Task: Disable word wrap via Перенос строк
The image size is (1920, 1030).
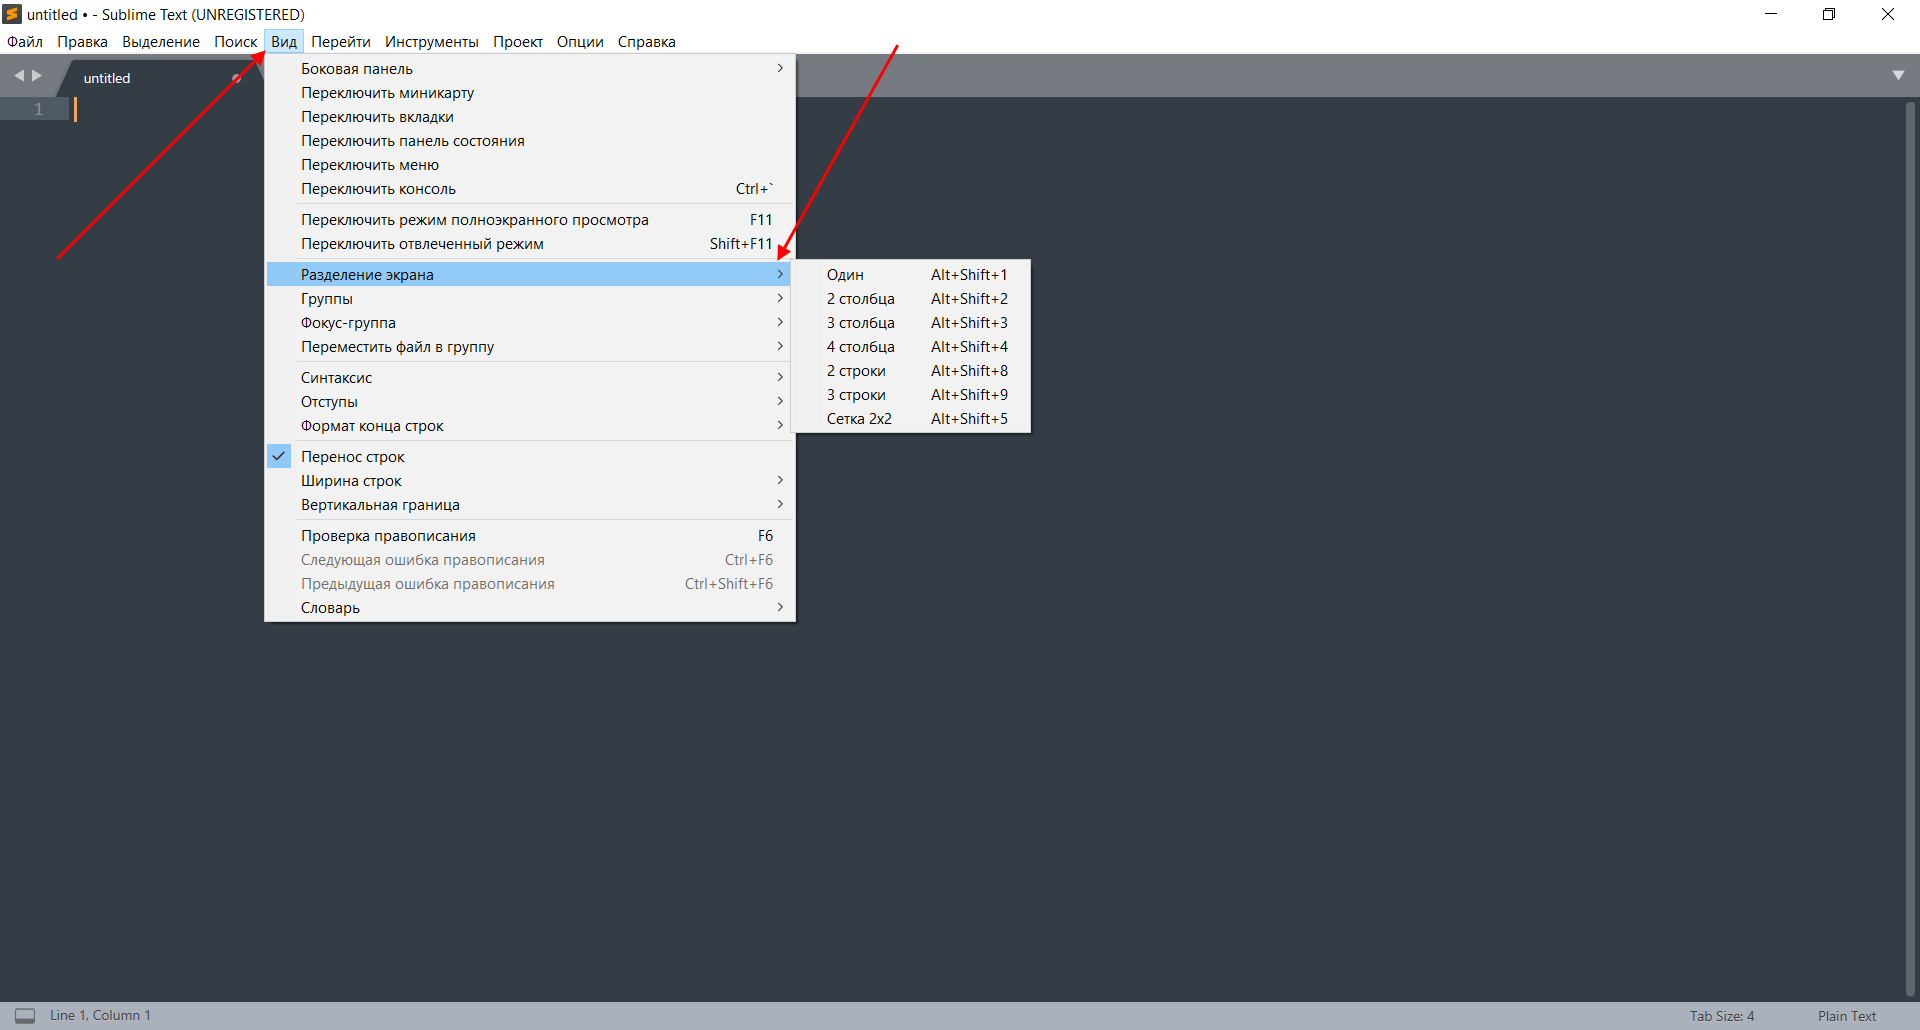Action: pos(352,456)
